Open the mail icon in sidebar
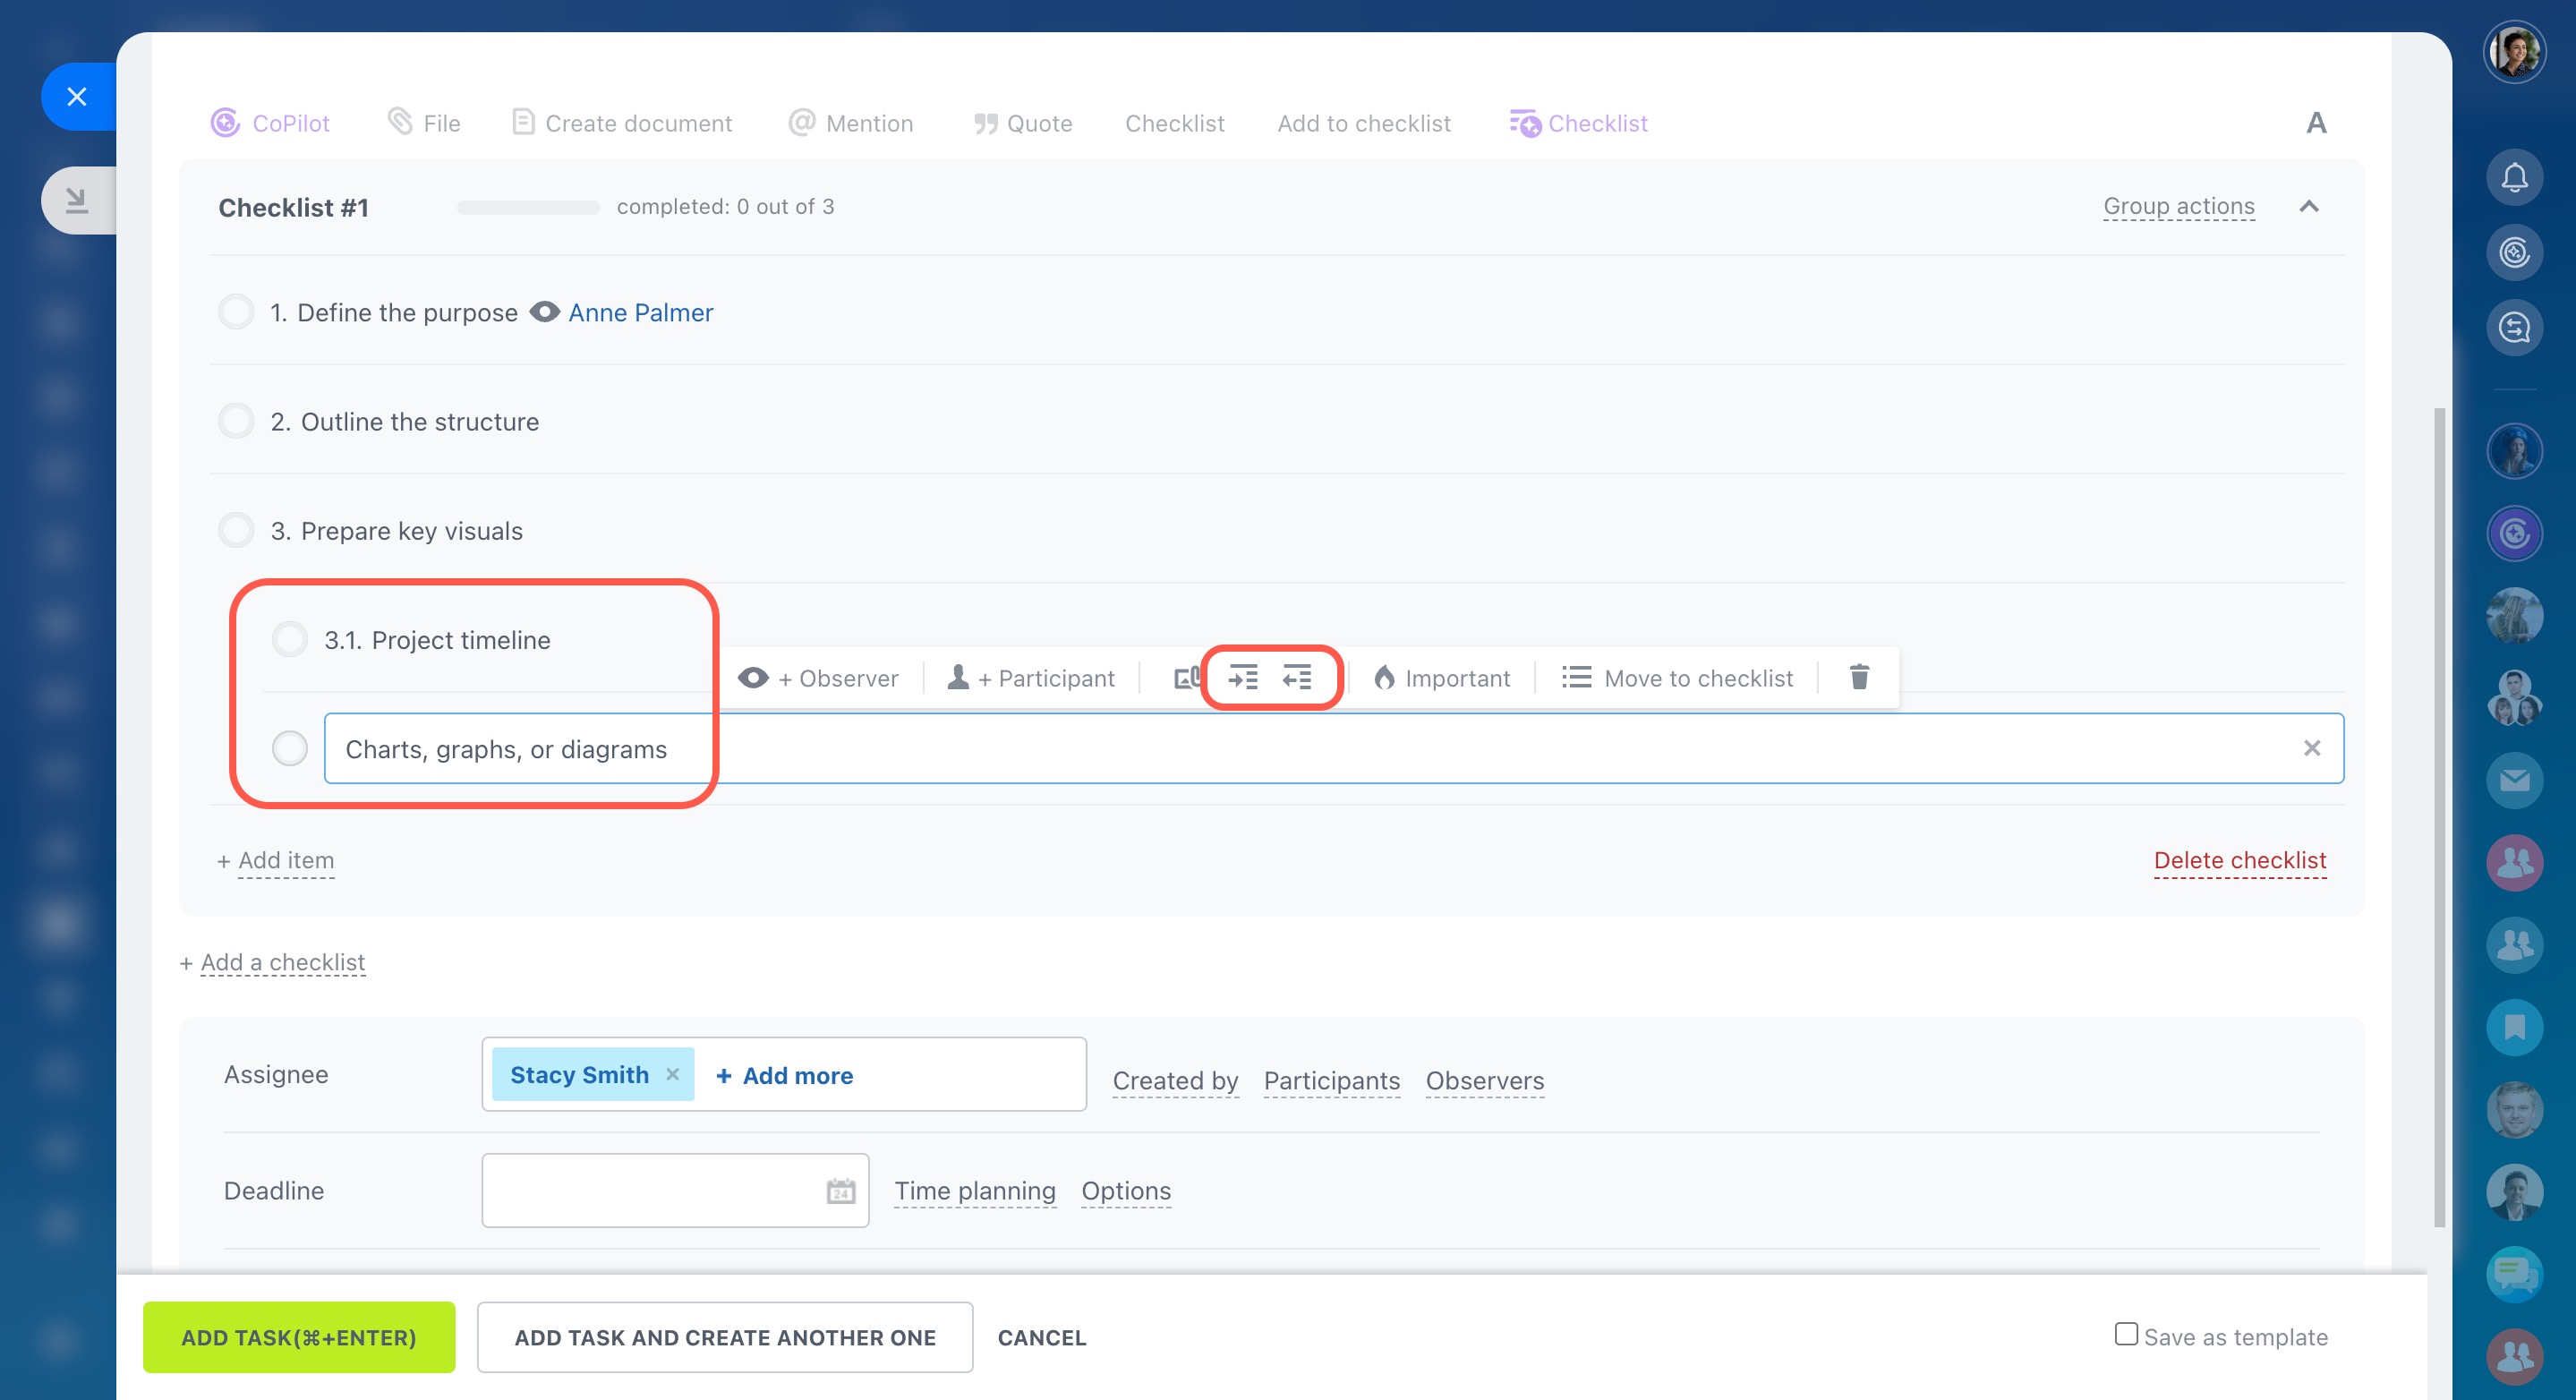Viewport: 2576px width, 1400px height. 2514,780
